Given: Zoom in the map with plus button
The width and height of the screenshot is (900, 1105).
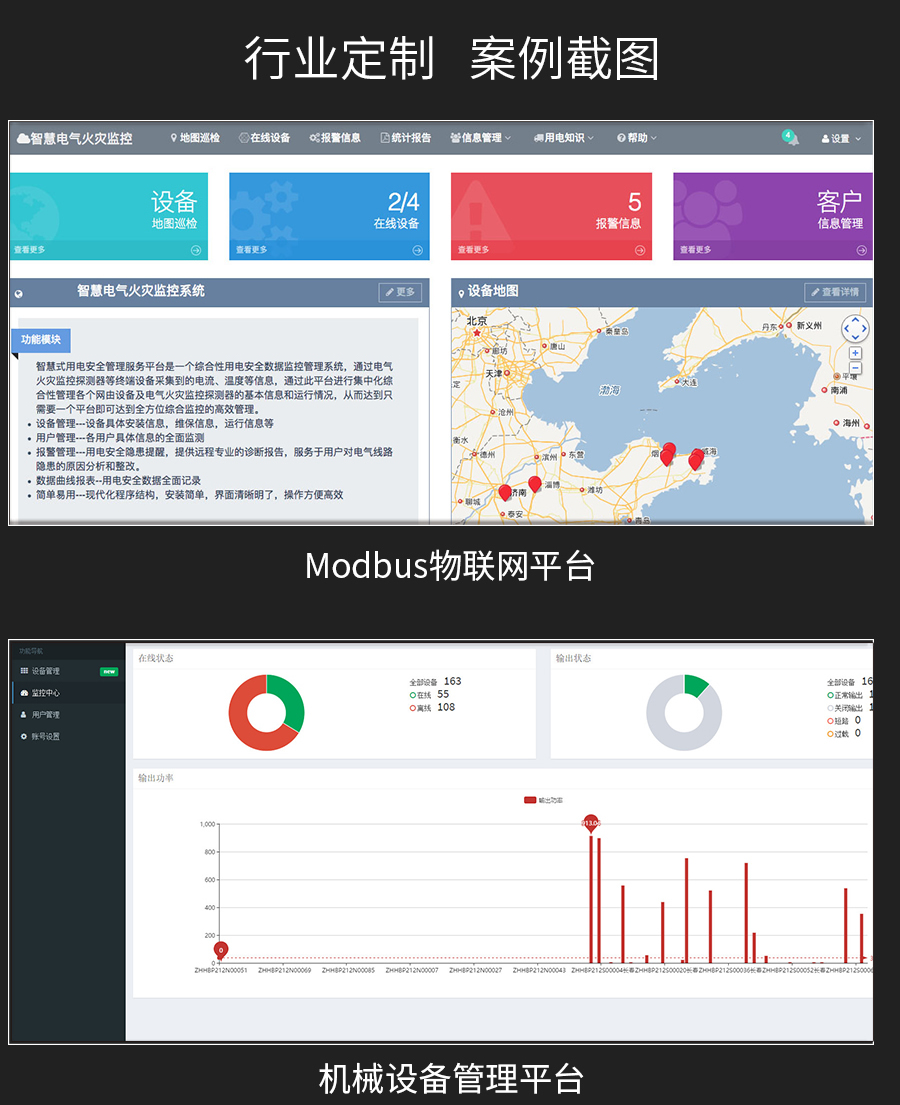Looking at the screenshot, I should point(855,353).
